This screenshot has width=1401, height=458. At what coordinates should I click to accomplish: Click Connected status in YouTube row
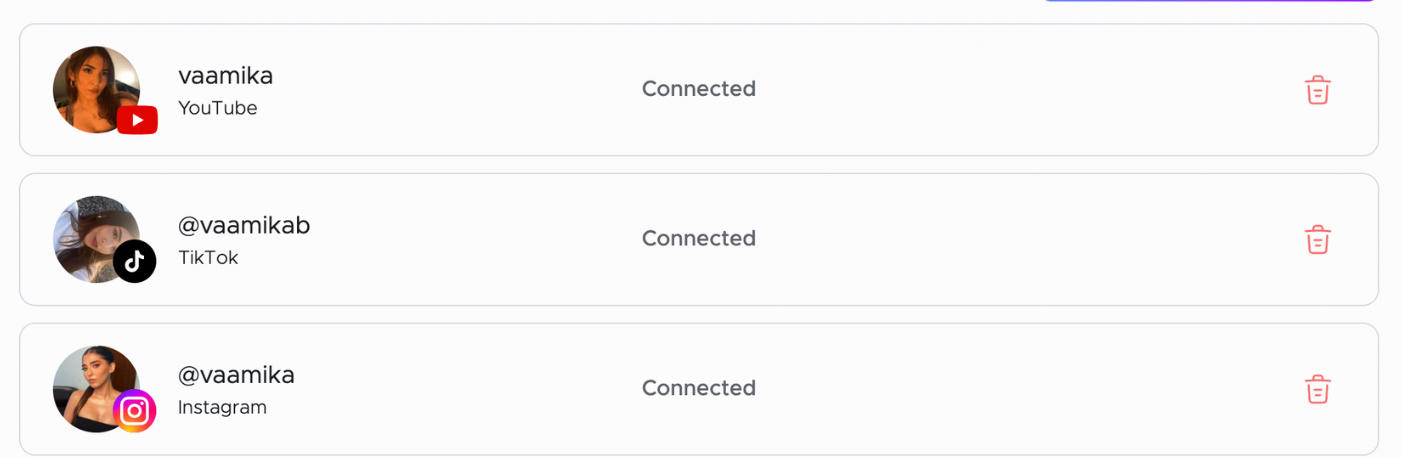point(699,89)
